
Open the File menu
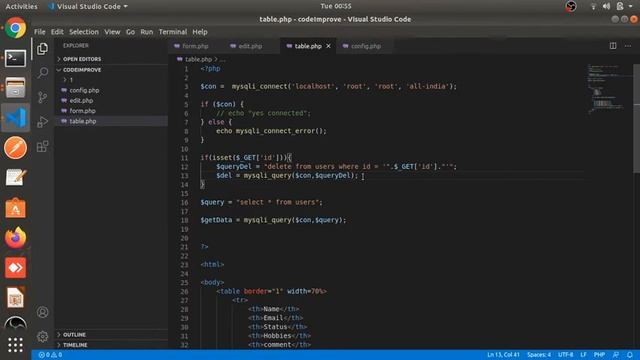tap(40, 32)
